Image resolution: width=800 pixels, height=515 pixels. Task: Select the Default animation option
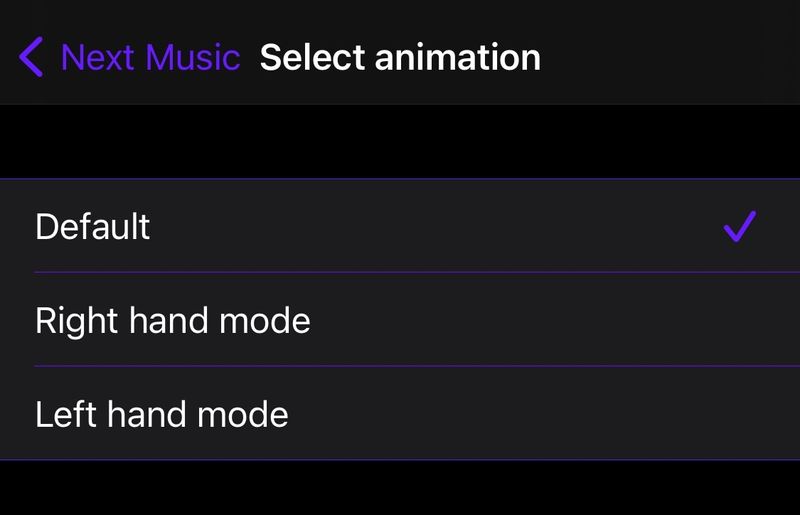[x=400, y=226]
